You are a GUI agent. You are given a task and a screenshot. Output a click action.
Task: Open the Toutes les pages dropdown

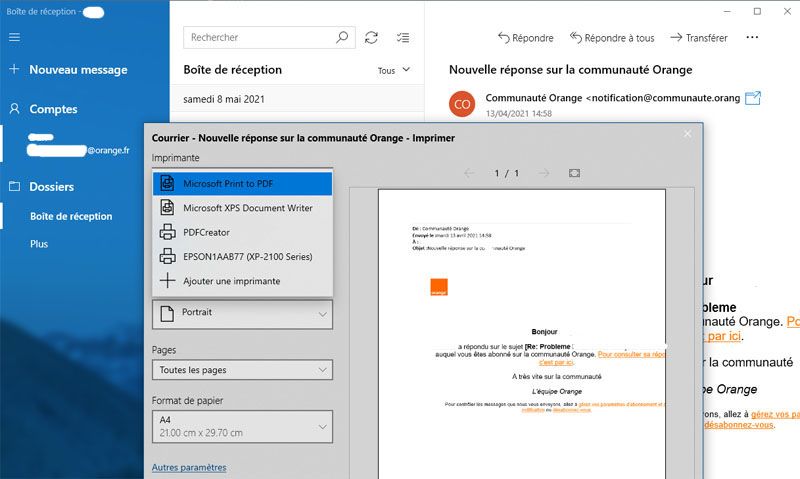tap(242, 370)
